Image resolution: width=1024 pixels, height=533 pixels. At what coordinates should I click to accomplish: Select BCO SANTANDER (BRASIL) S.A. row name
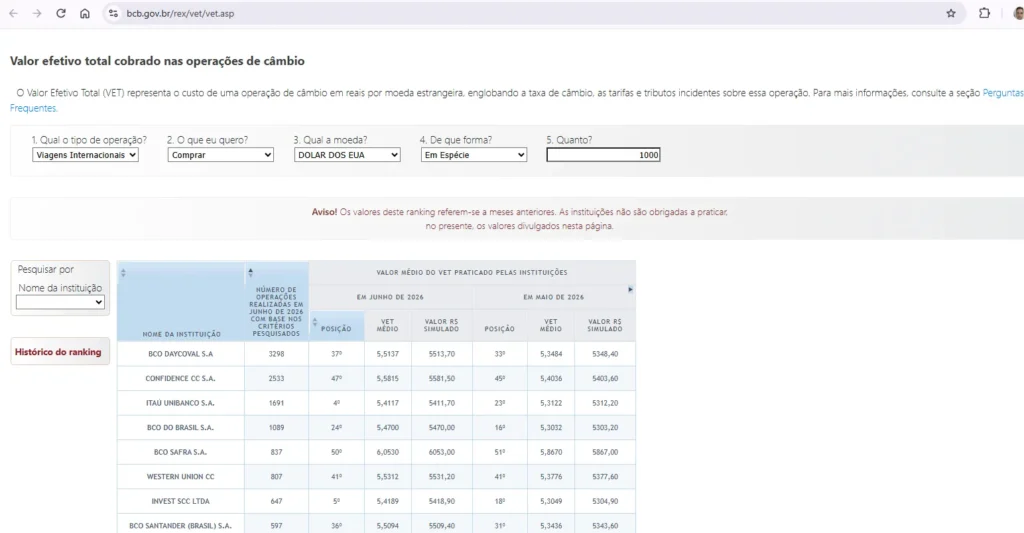pyautogui.click(x=181, y=526)
